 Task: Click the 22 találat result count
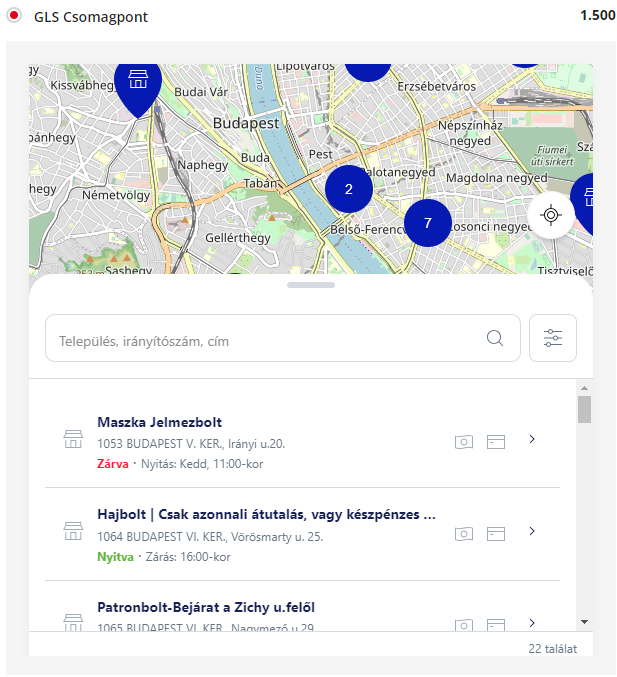click(x=552, y=649)
